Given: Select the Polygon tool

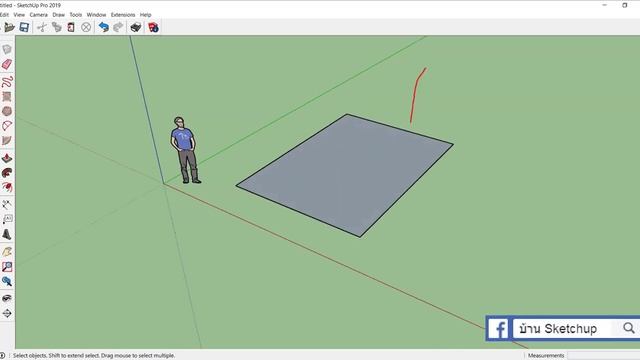Looking at the screenshot, I should point(7,111).
